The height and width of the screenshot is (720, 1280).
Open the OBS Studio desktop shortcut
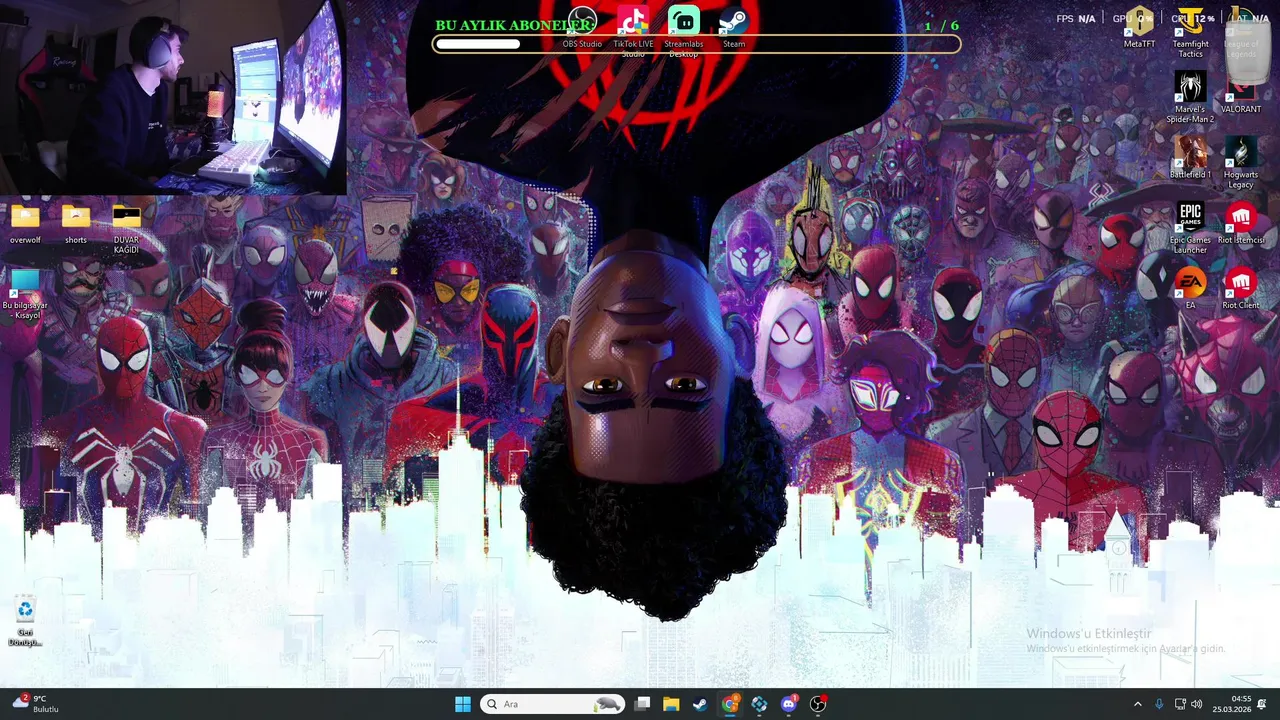(x=582, y=28)
